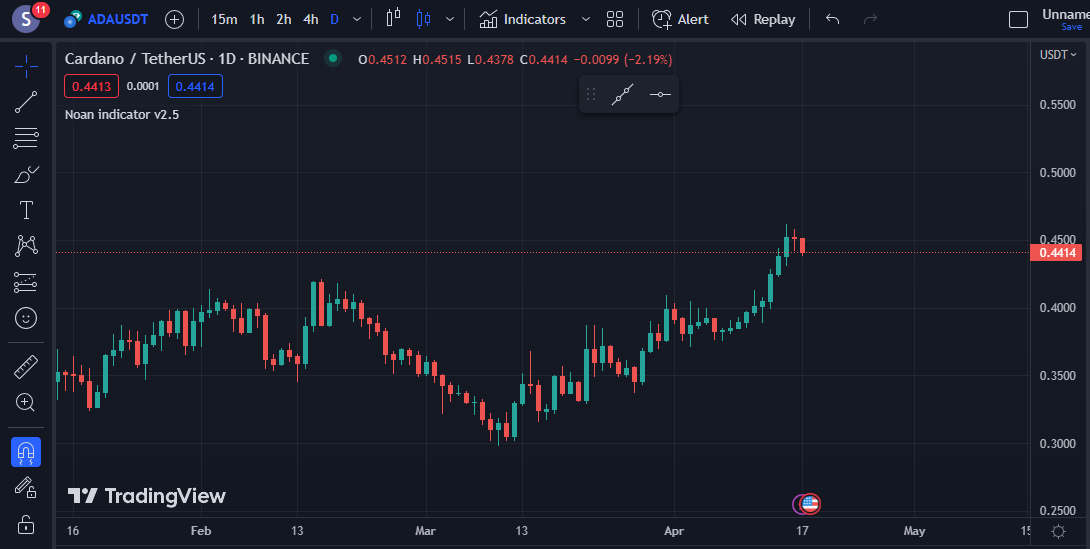Select the bars chart style icon
This screenshot has height=549, width=1090.
[x=393, y=19]
